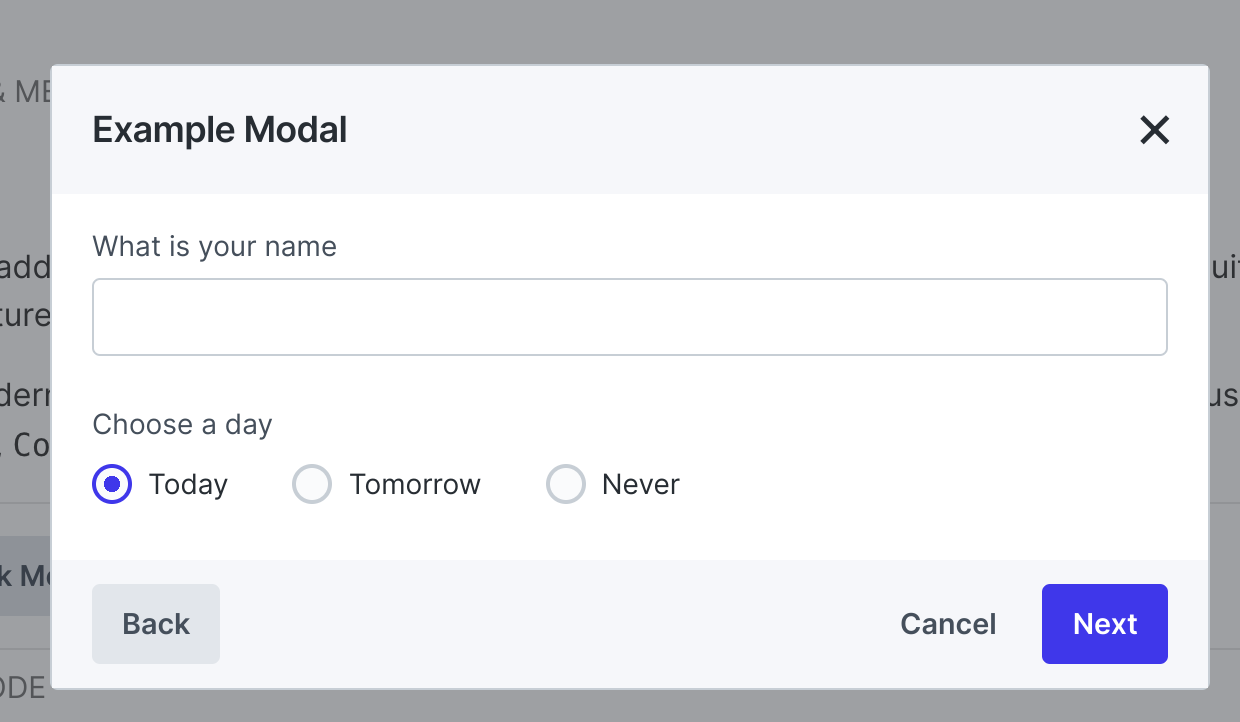The image size is (1240, 722).
Task: Select the Today radio button
Action: [112, 484]
